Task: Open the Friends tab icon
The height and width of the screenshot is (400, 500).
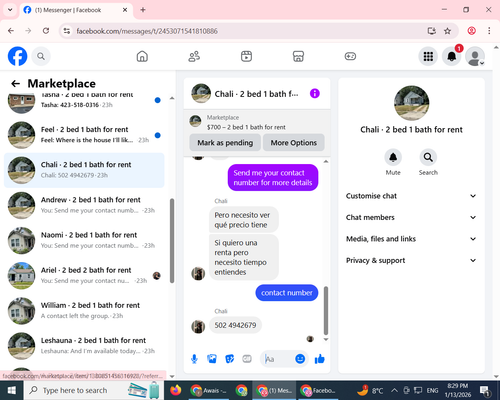Action: click(x=194, y=56)
